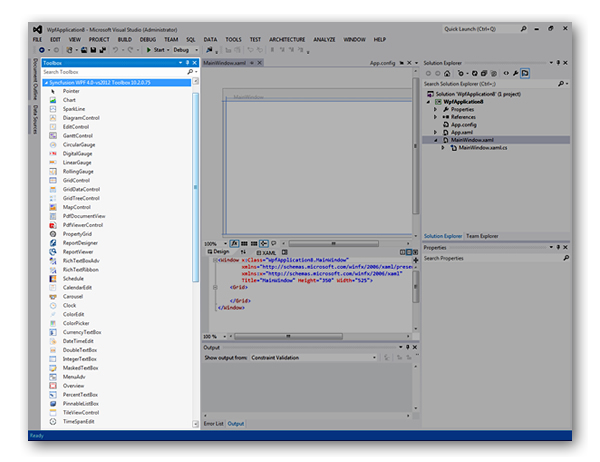The height and width of the screenshot is (462, 600).
Task: Open the FILE menu
Action: (x=37, y=39)
